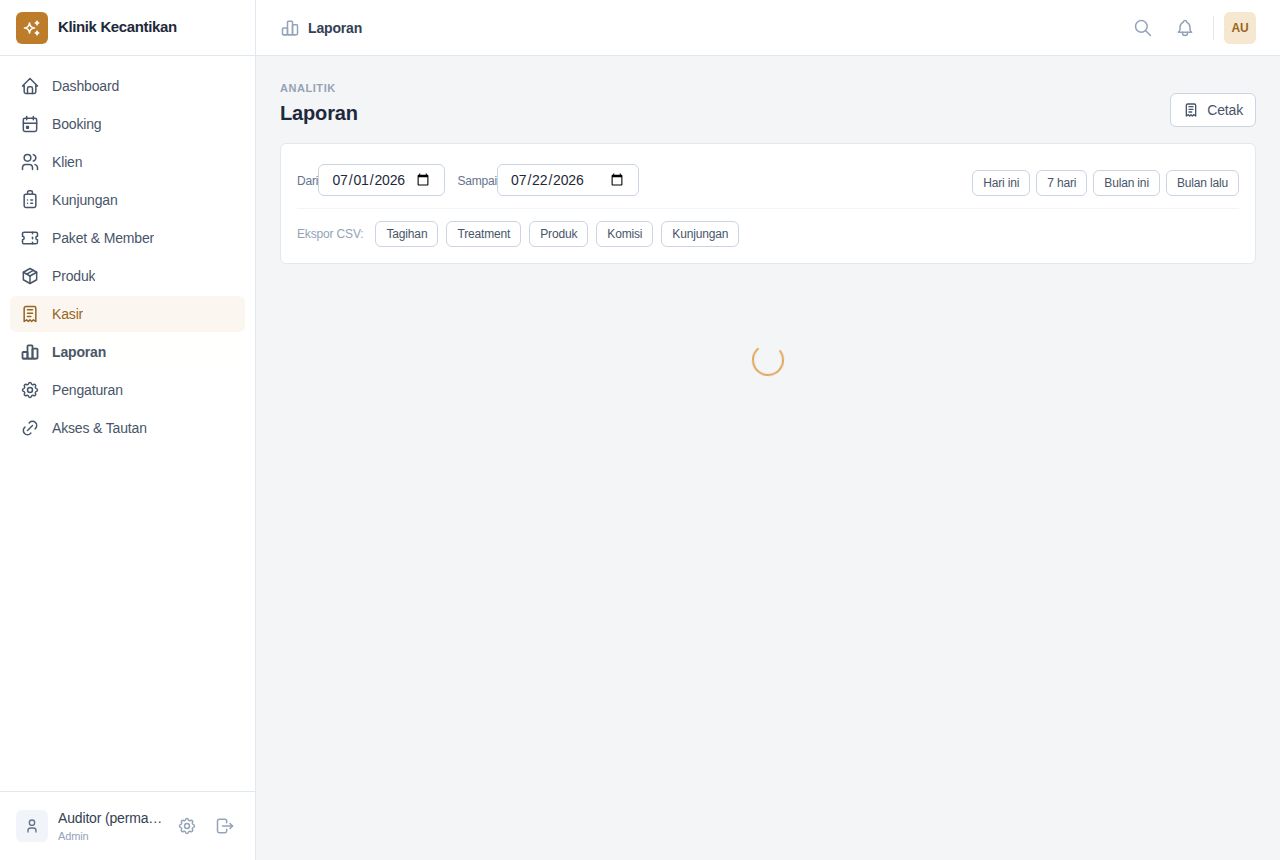Click the logout icon in sidebar footer
Screen dimensions: 1280x860
click(x=225, y=826)
